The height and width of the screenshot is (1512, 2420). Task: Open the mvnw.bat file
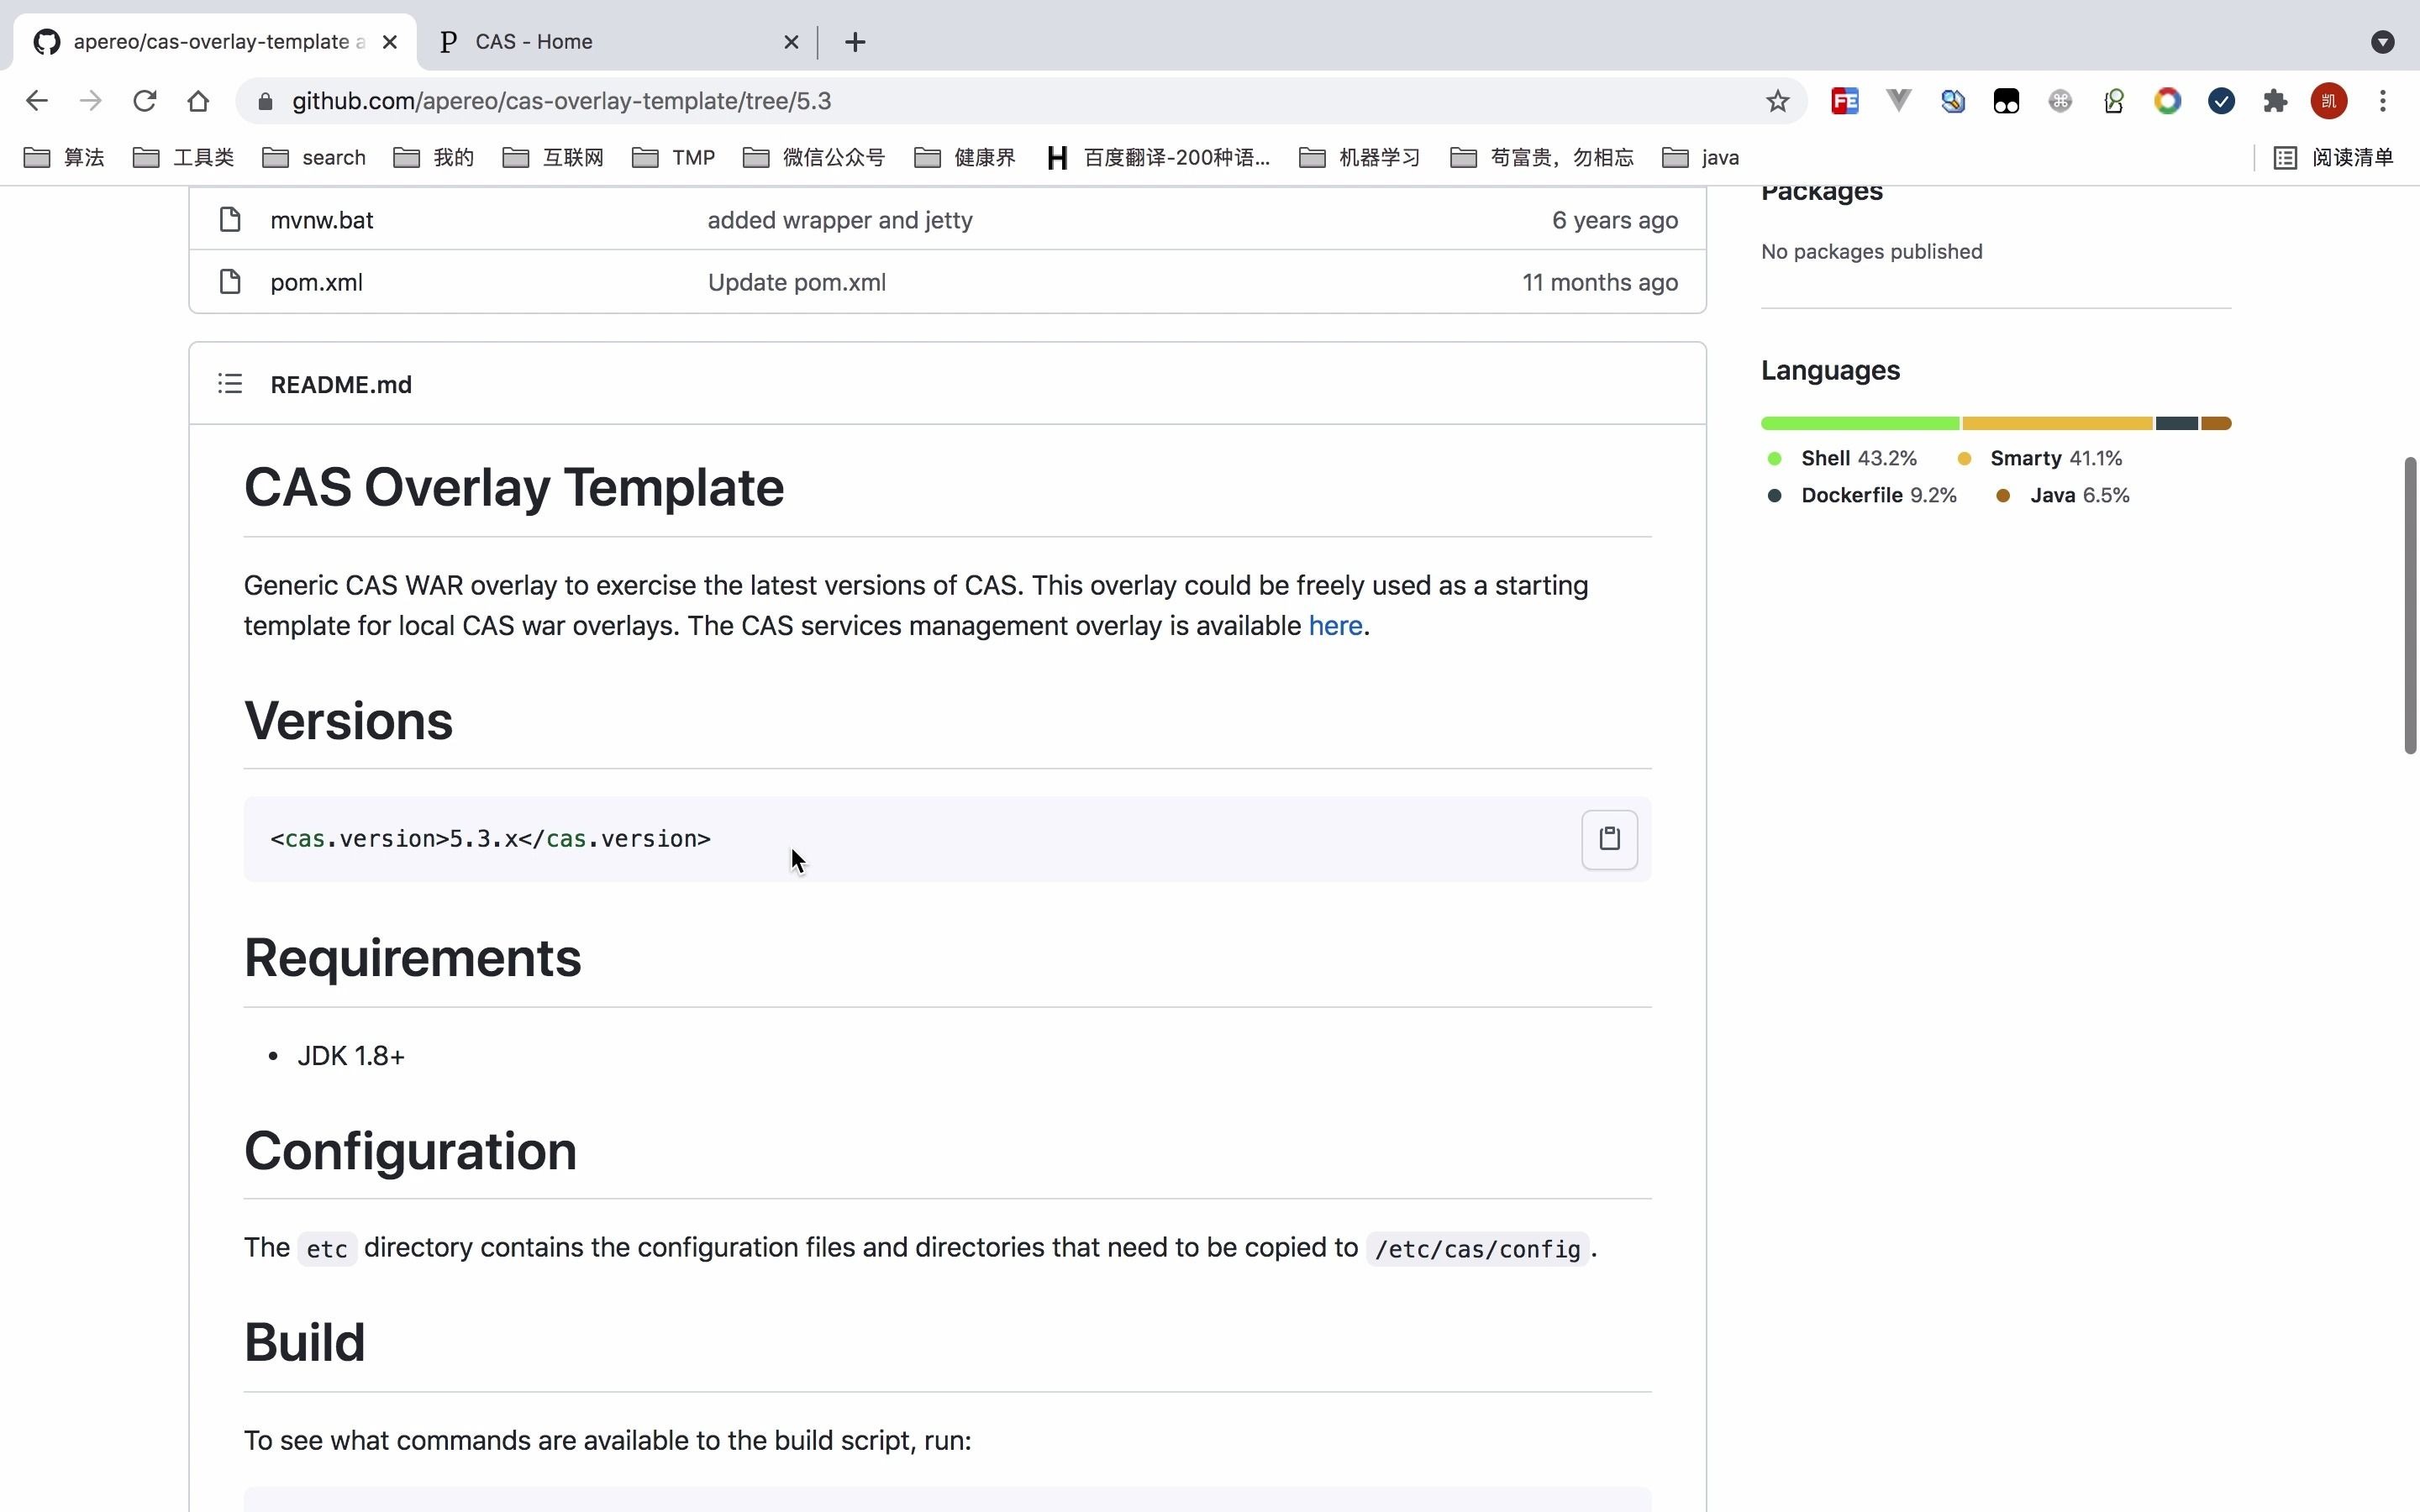[321, 220]
